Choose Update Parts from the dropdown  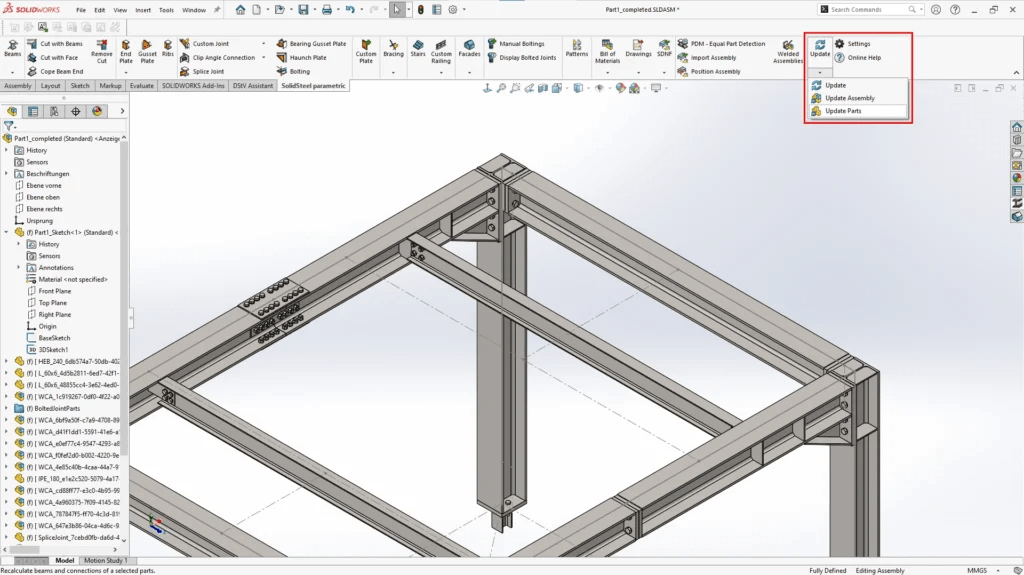(x=843, y=111)
